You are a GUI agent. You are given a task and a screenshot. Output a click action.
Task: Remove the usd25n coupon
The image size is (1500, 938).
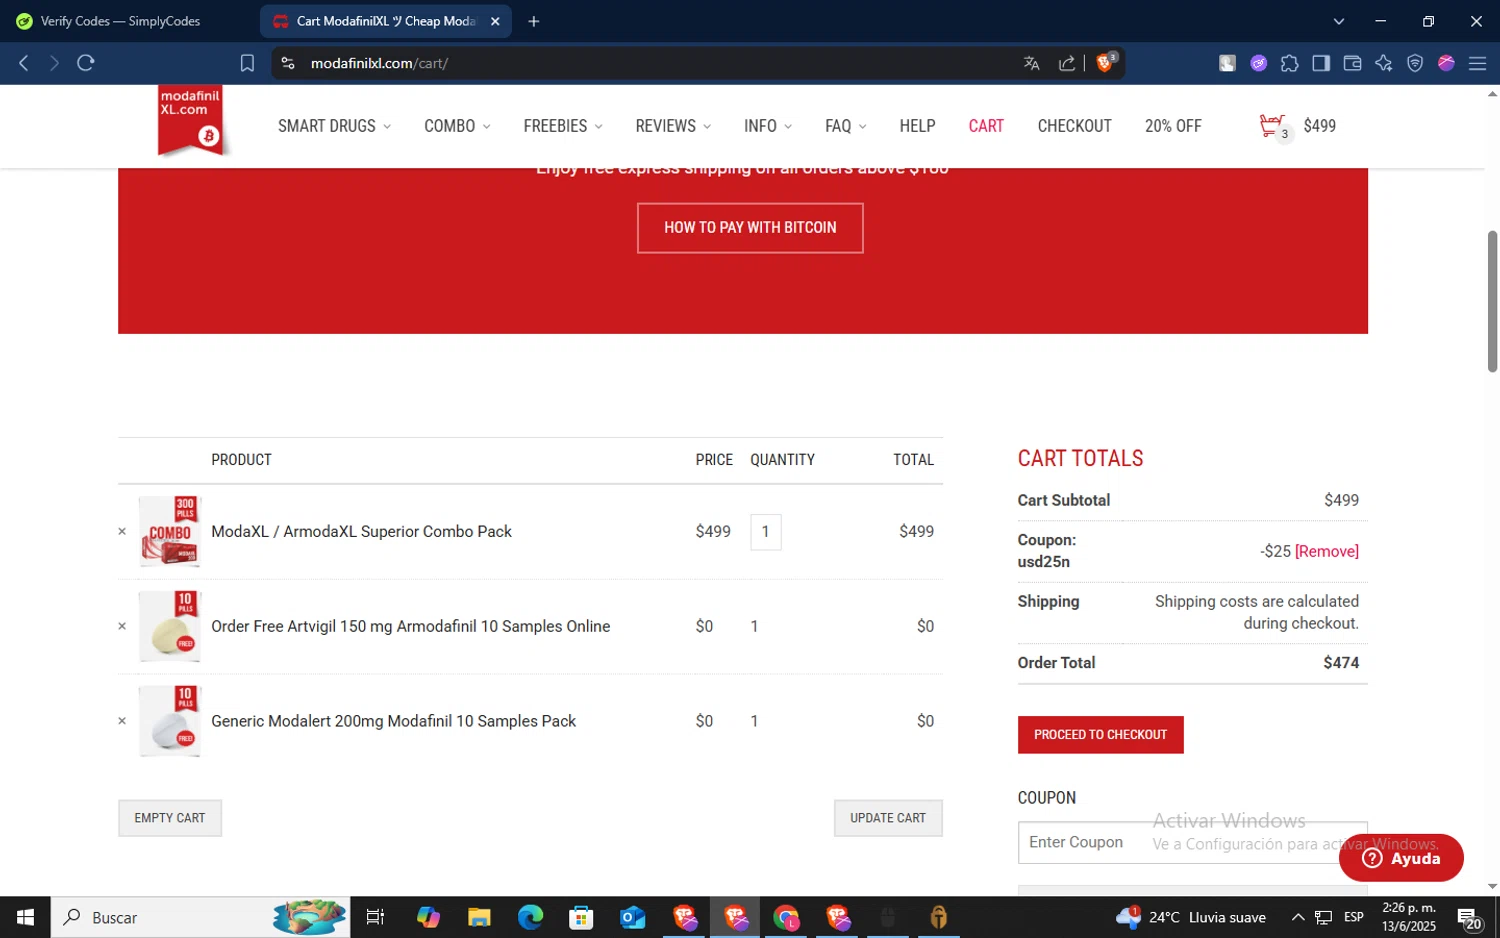coord(1327,551)
